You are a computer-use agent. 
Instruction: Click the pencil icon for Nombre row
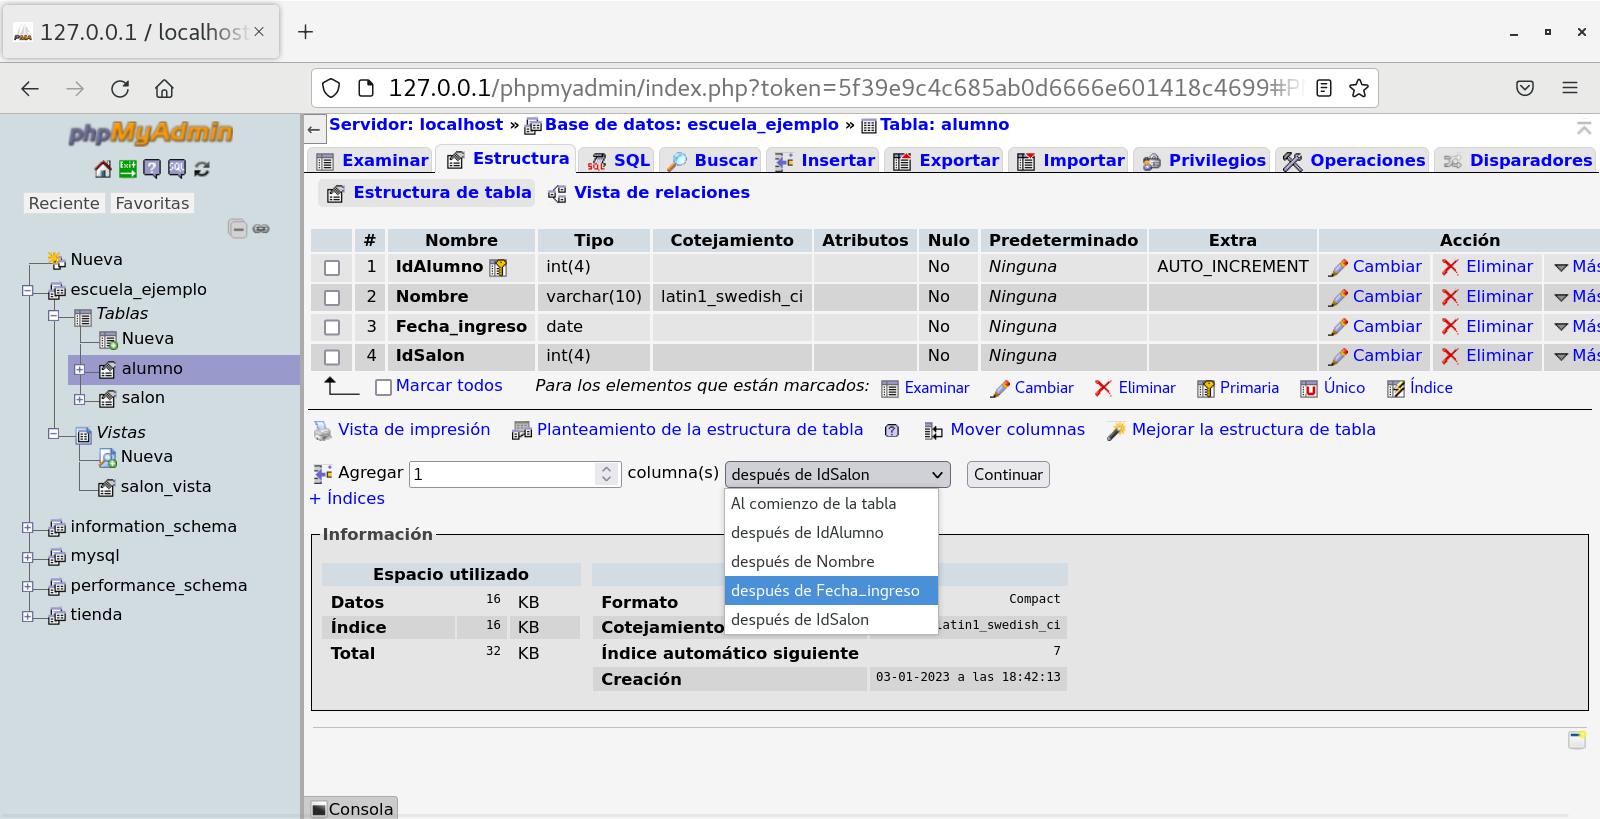click(x=1338, y=297)
